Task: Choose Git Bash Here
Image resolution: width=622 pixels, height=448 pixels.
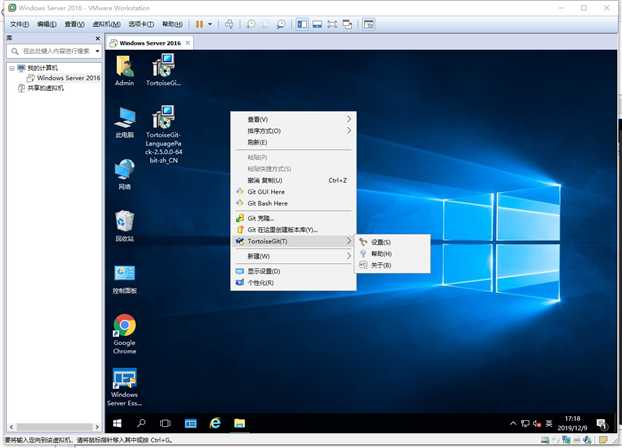Action: [x=294, y=203]
